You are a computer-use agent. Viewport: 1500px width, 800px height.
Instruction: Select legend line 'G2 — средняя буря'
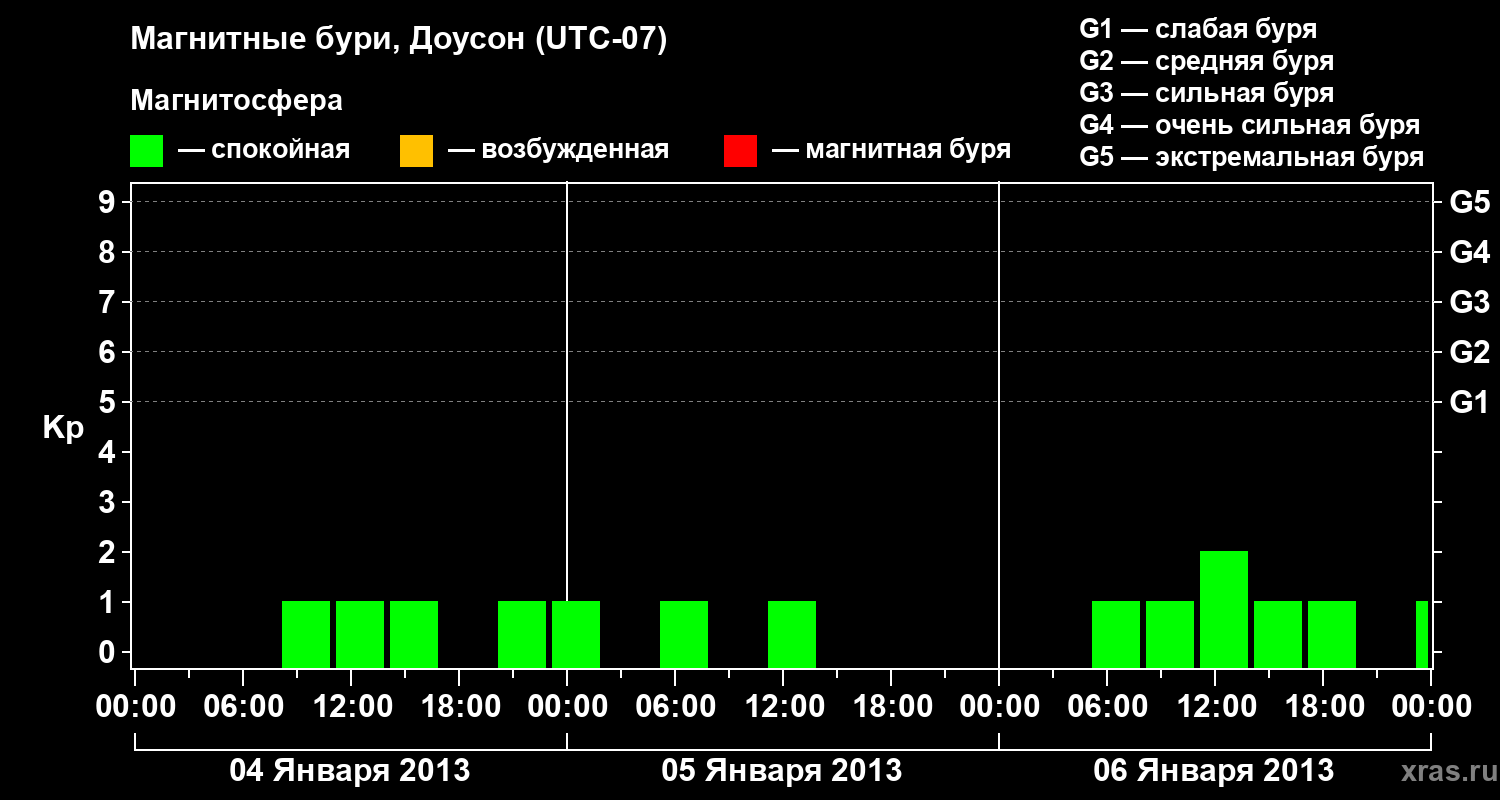[x=1206, y=61]
